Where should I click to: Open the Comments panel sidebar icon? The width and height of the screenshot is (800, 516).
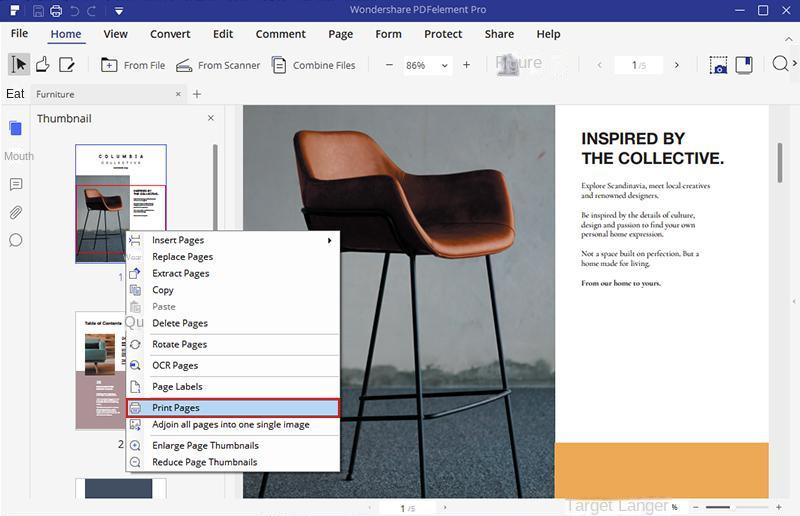click(15, 185)
